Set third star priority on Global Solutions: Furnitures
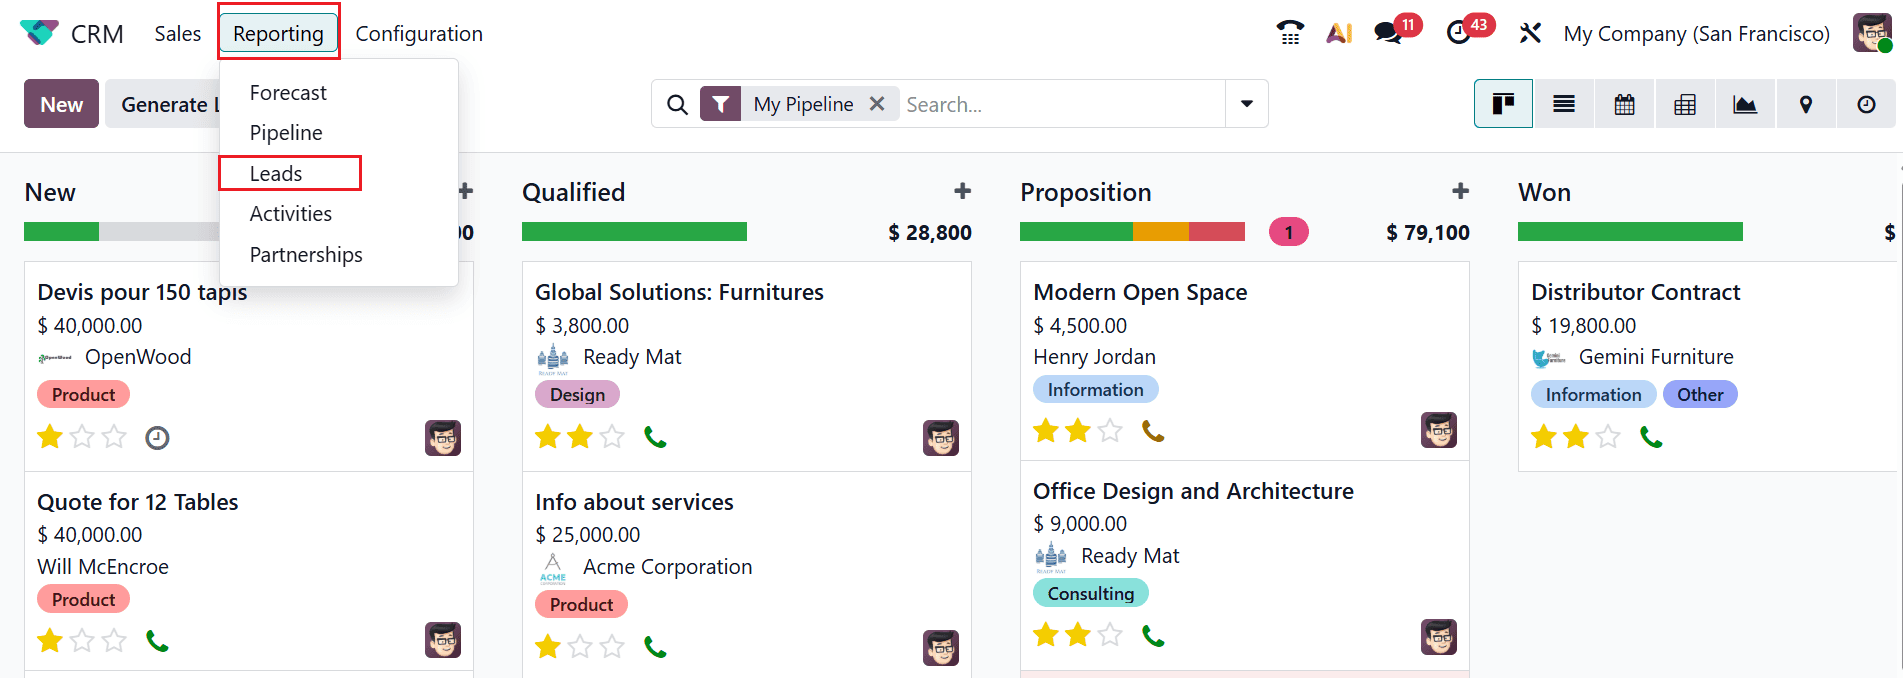The width and height of the screenshot is (1903, 678). click(612, 437)
